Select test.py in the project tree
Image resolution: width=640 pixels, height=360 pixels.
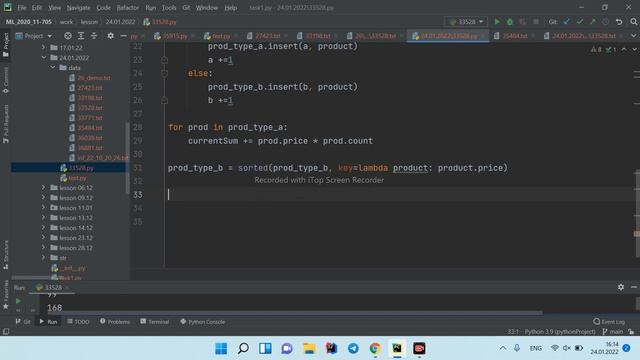77,178
